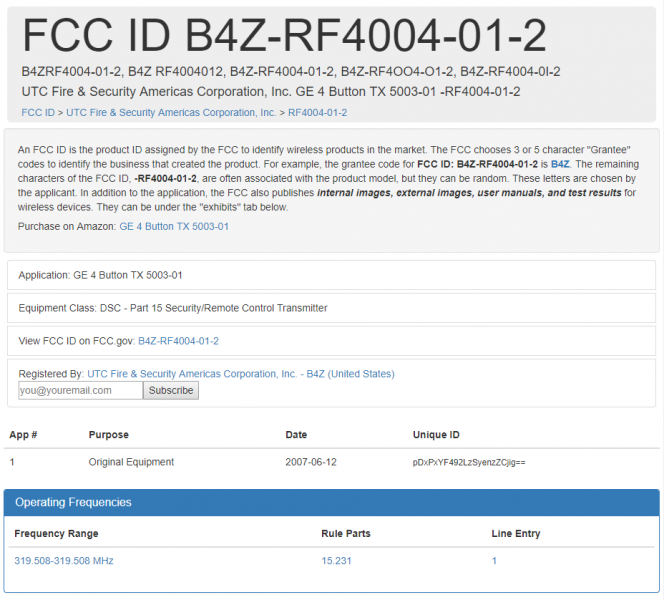Open the Registered By company link
The width and height of the screenshot is (664, 600).
241,374
